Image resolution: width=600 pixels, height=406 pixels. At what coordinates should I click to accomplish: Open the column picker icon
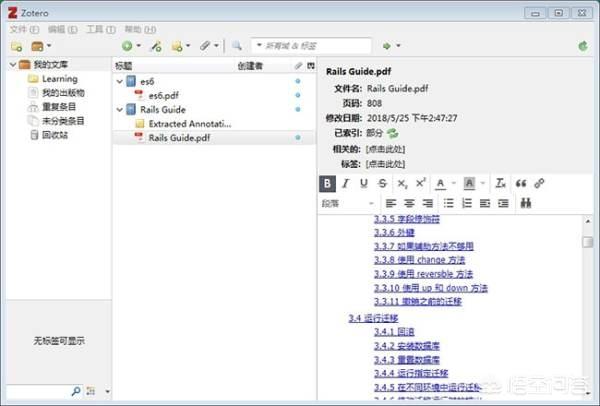tap(311, 66)
